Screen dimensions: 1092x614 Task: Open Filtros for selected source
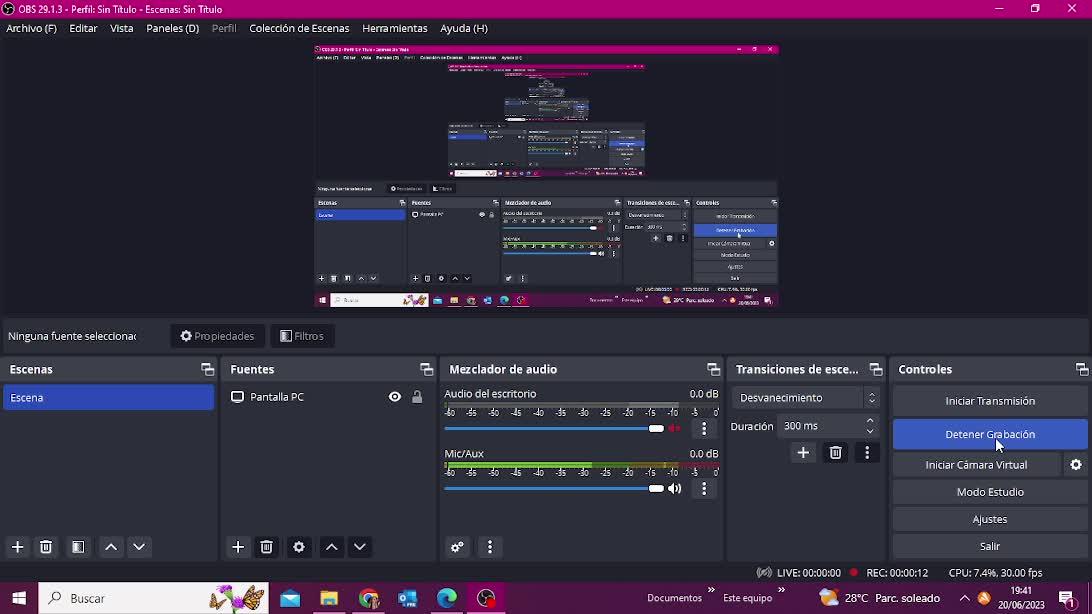(302, 336)
